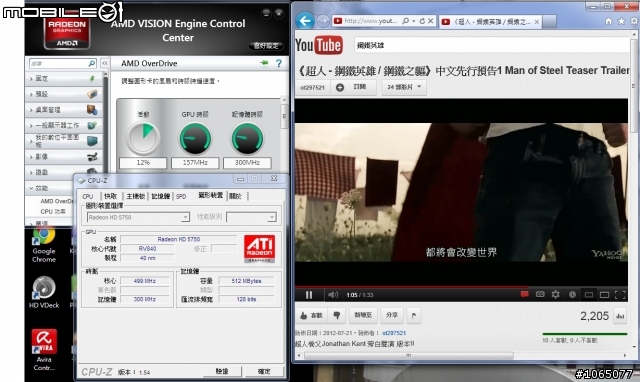
Task: Select CPU Power in sidebar tree
Action: coord(53,211)
